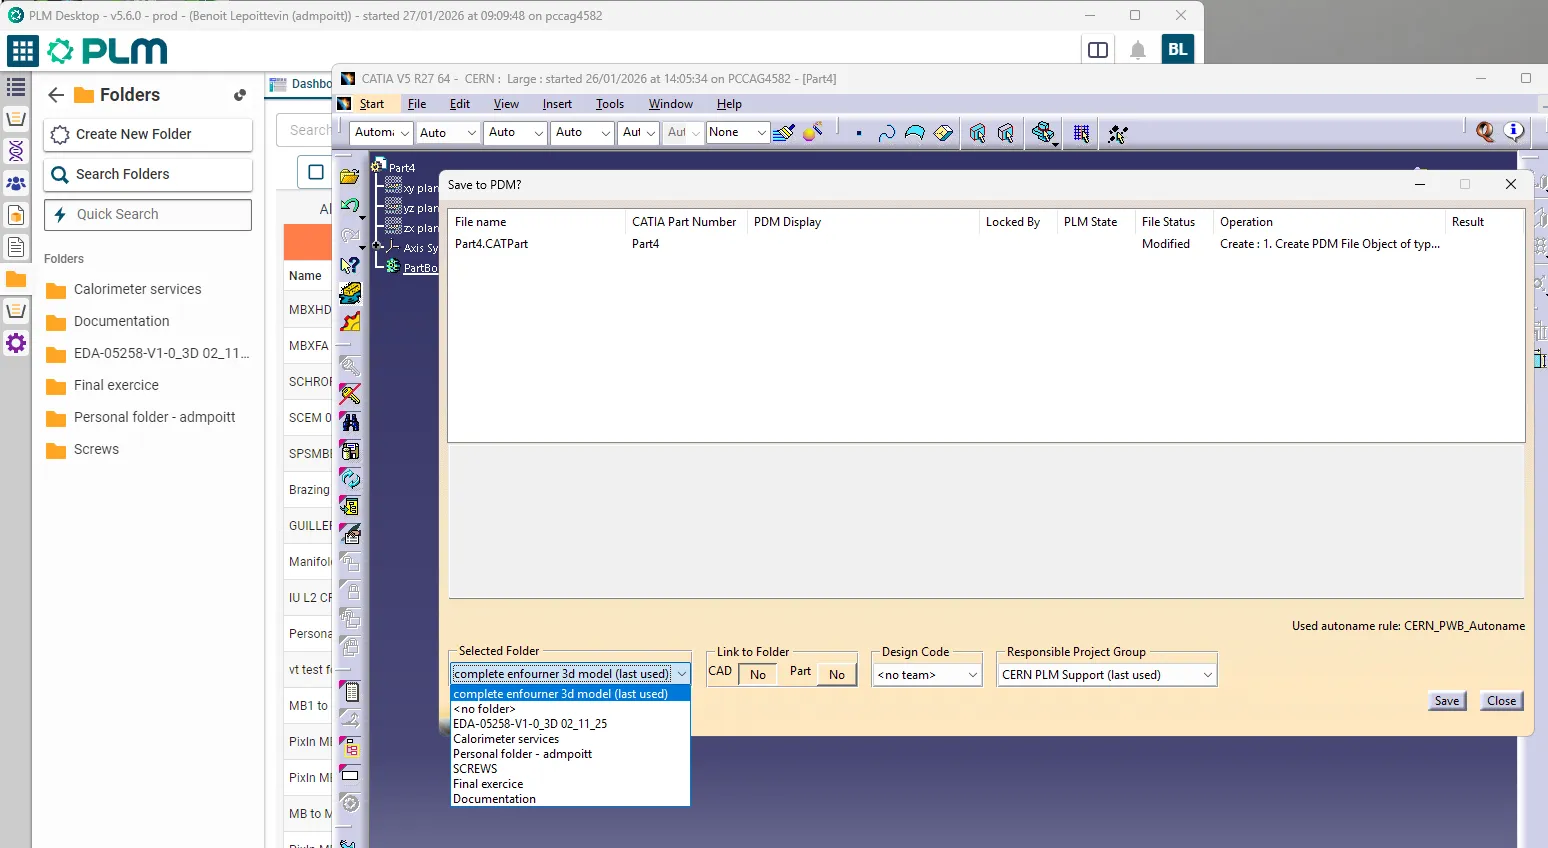Click the back arrow beside Folders
1548x848 pixels.
coord(56,95)
